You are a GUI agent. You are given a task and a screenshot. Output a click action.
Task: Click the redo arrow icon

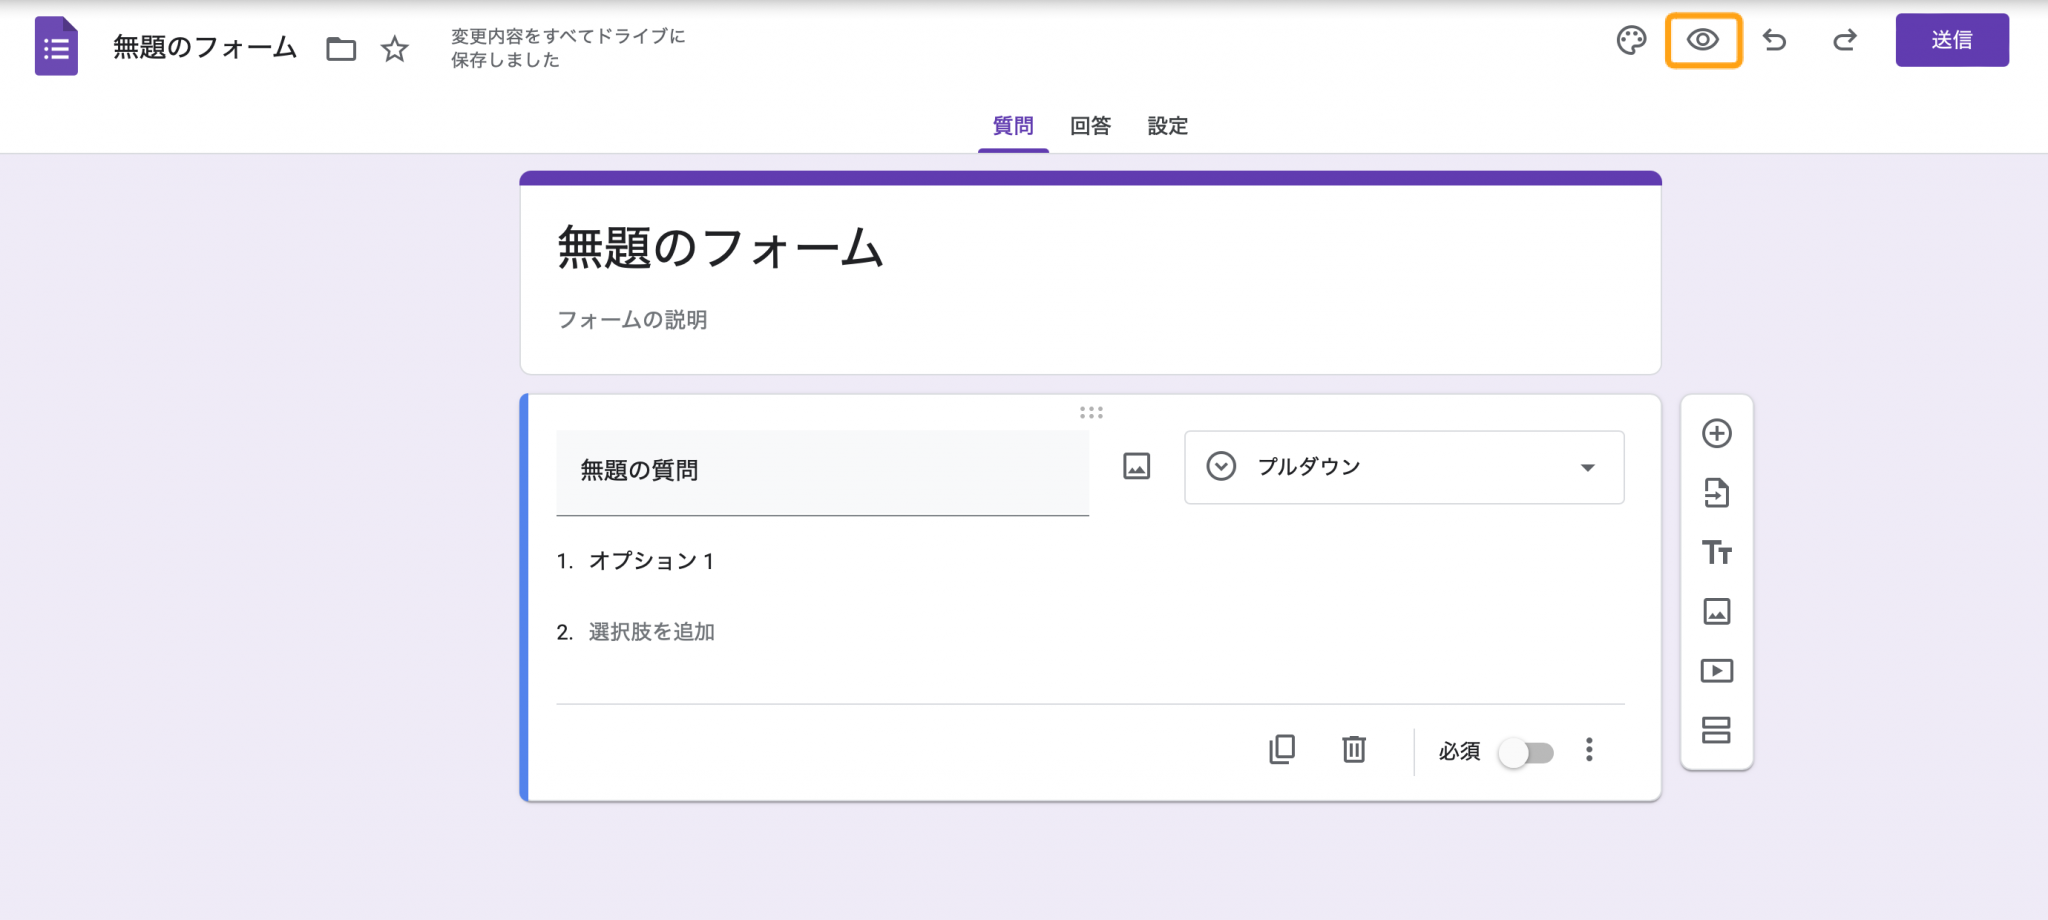pos(1845,41)
